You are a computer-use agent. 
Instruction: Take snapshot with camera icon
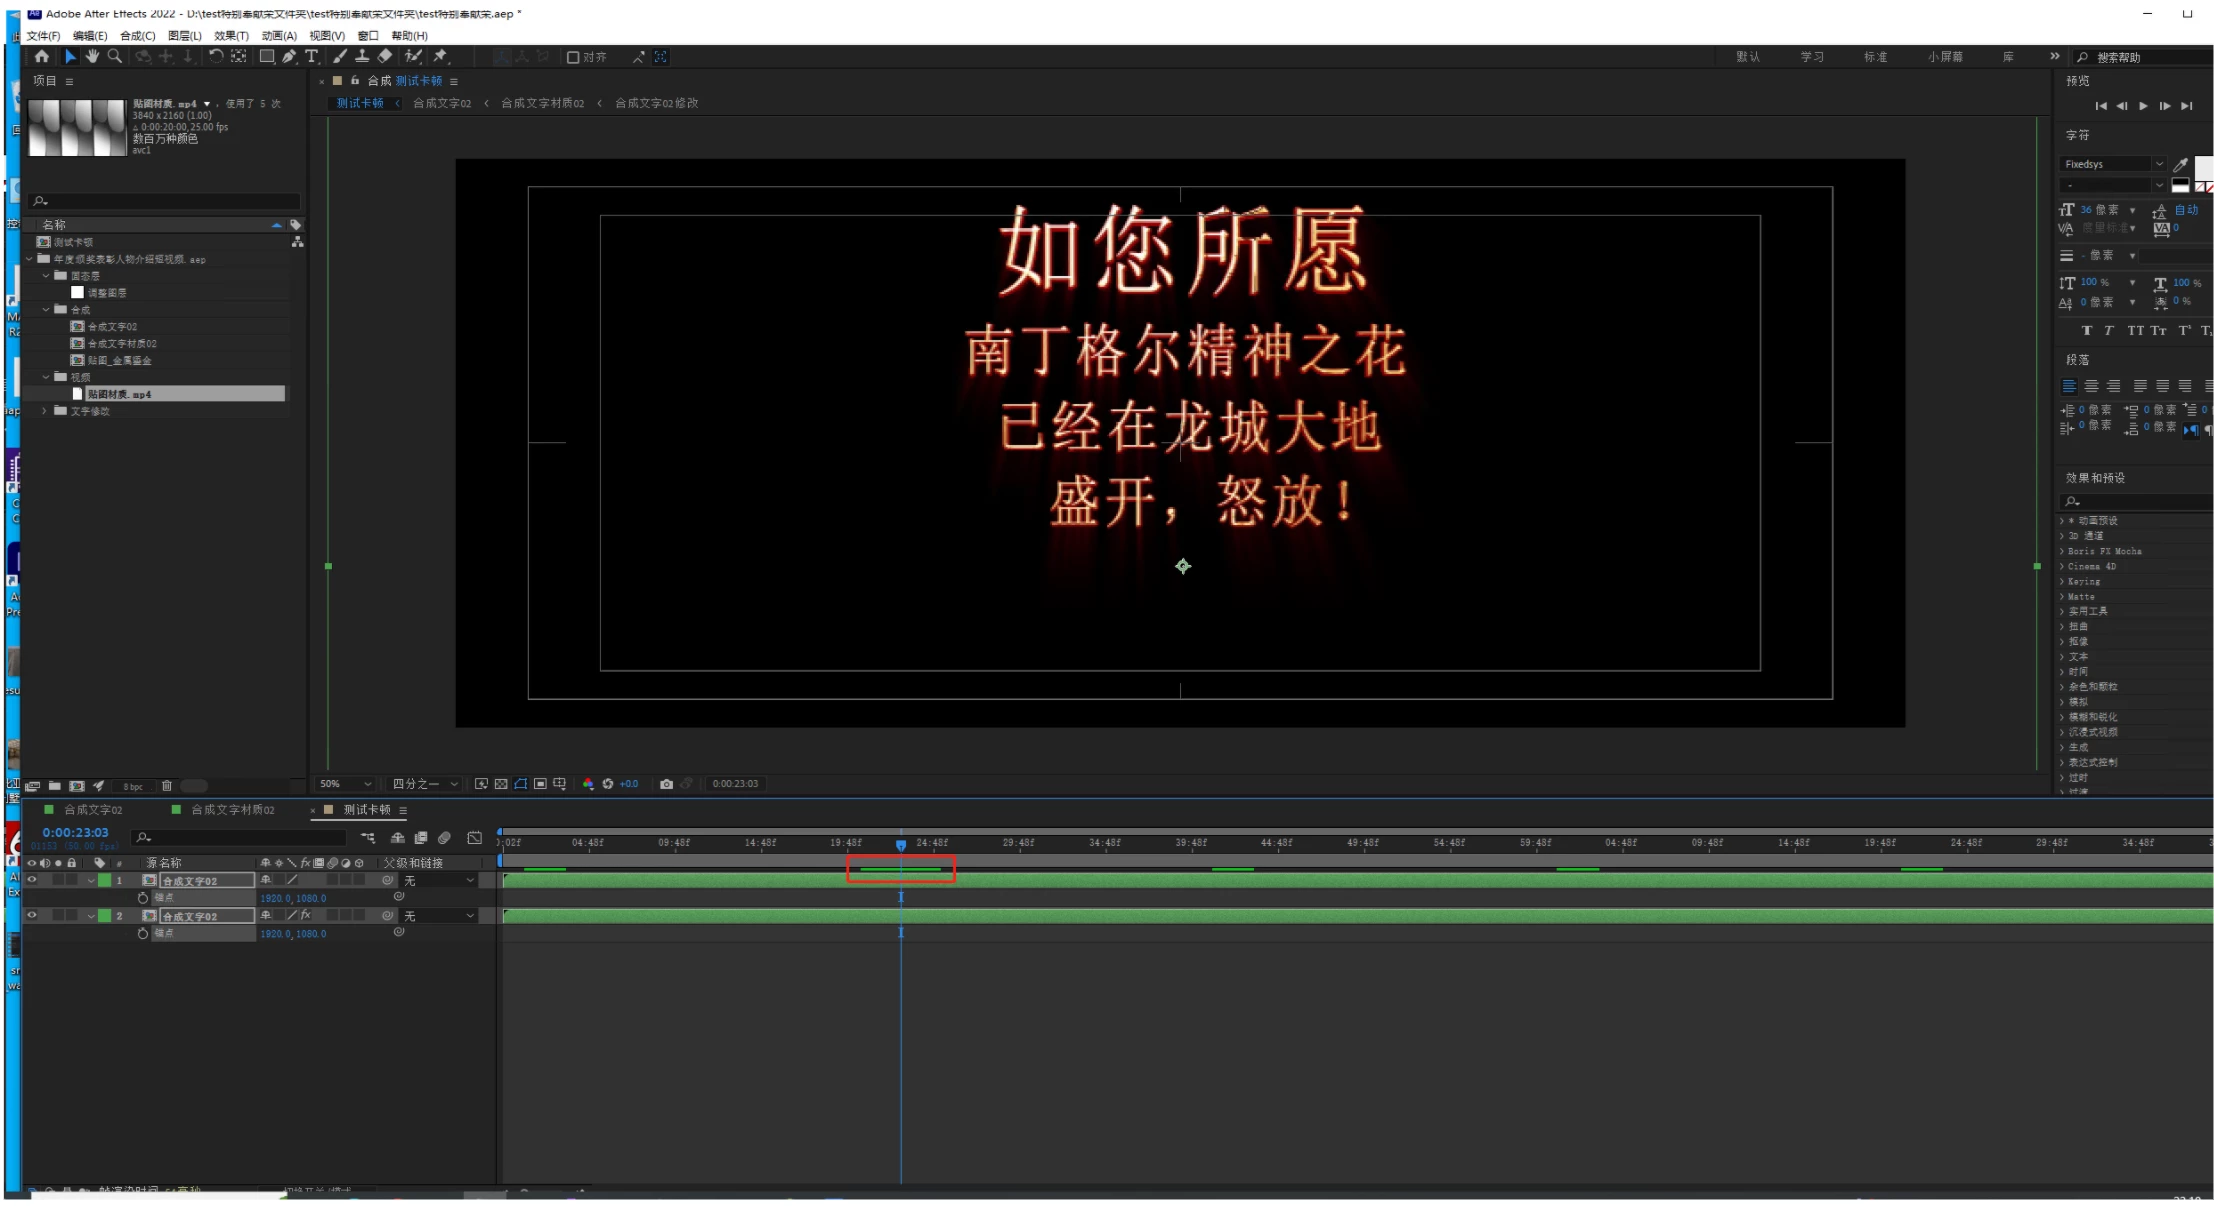tap(666, 784)
